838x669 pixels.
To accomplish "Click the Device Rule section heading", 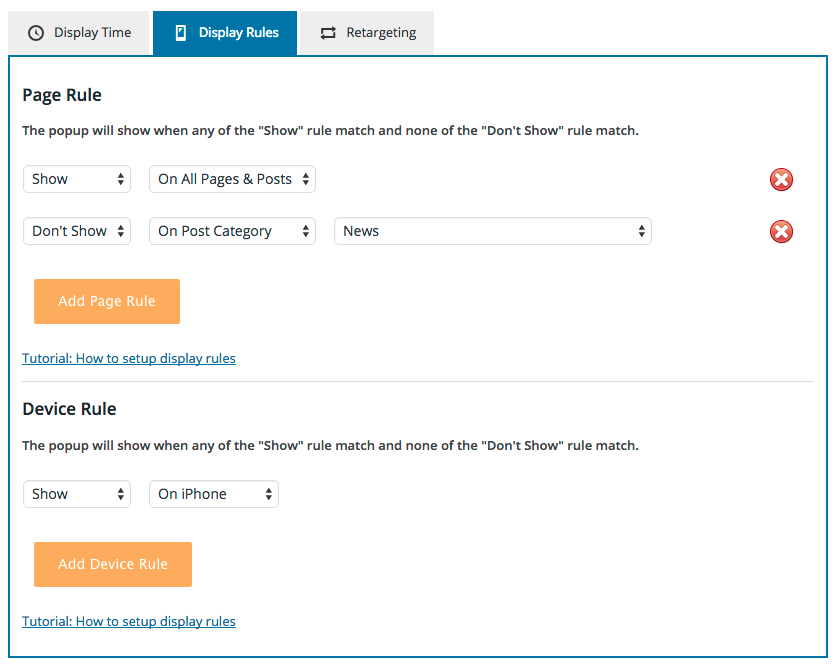I will click(x=69, y=409).
